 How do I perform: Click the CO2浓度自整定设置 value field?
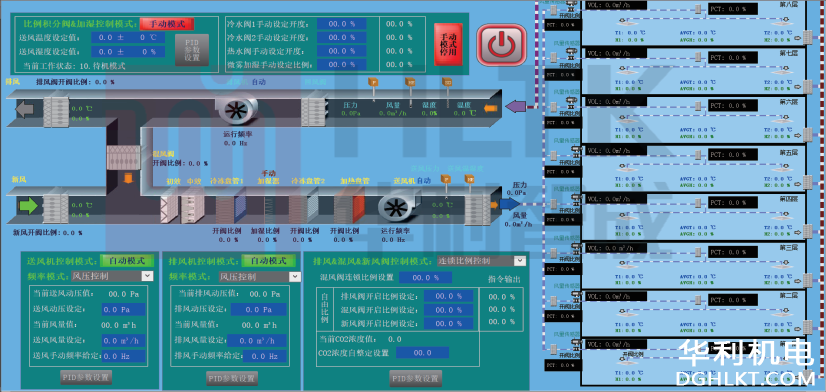(422, 352)
